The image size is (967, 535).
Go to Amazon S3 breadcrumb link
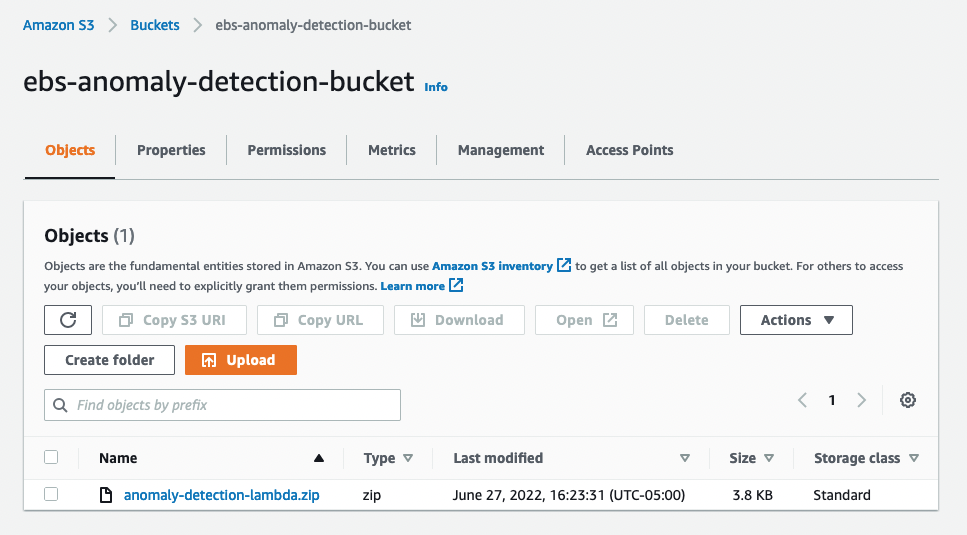59,25
